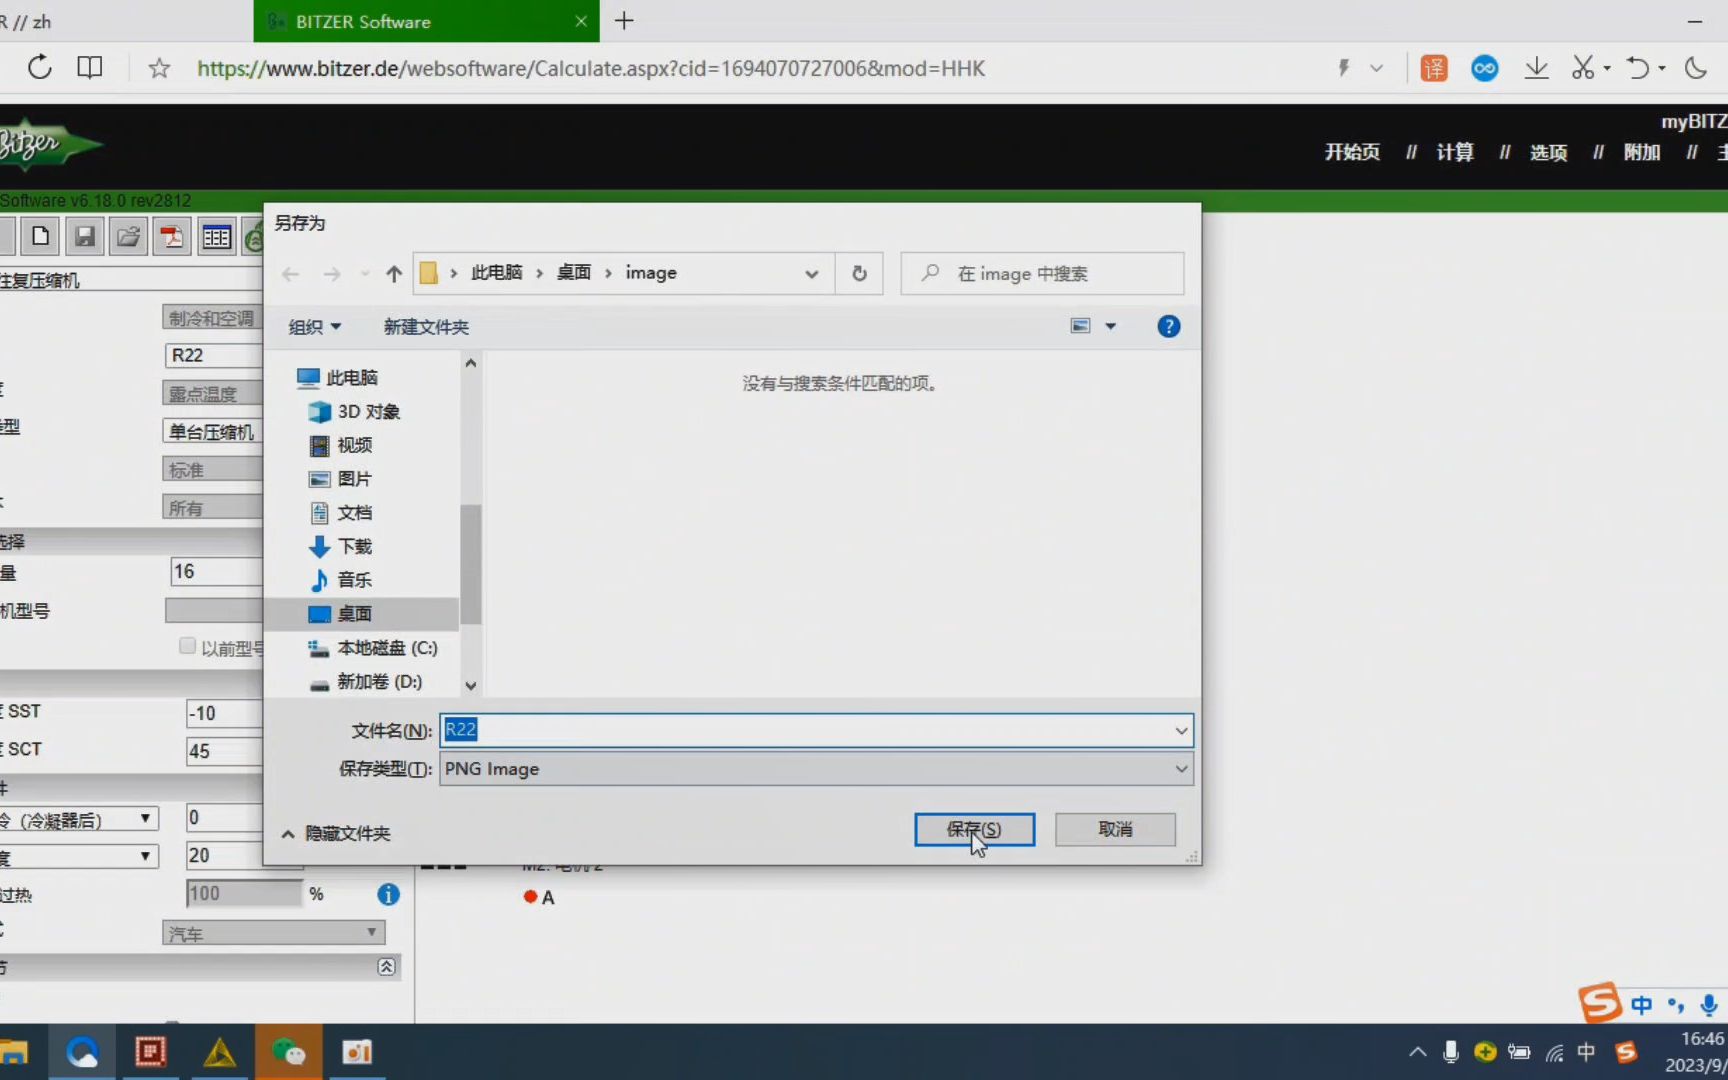The height and width of the screenshot is (1080, 1728).
Task: Collapse the section with the double-chevron button
Action: [386, 966]
